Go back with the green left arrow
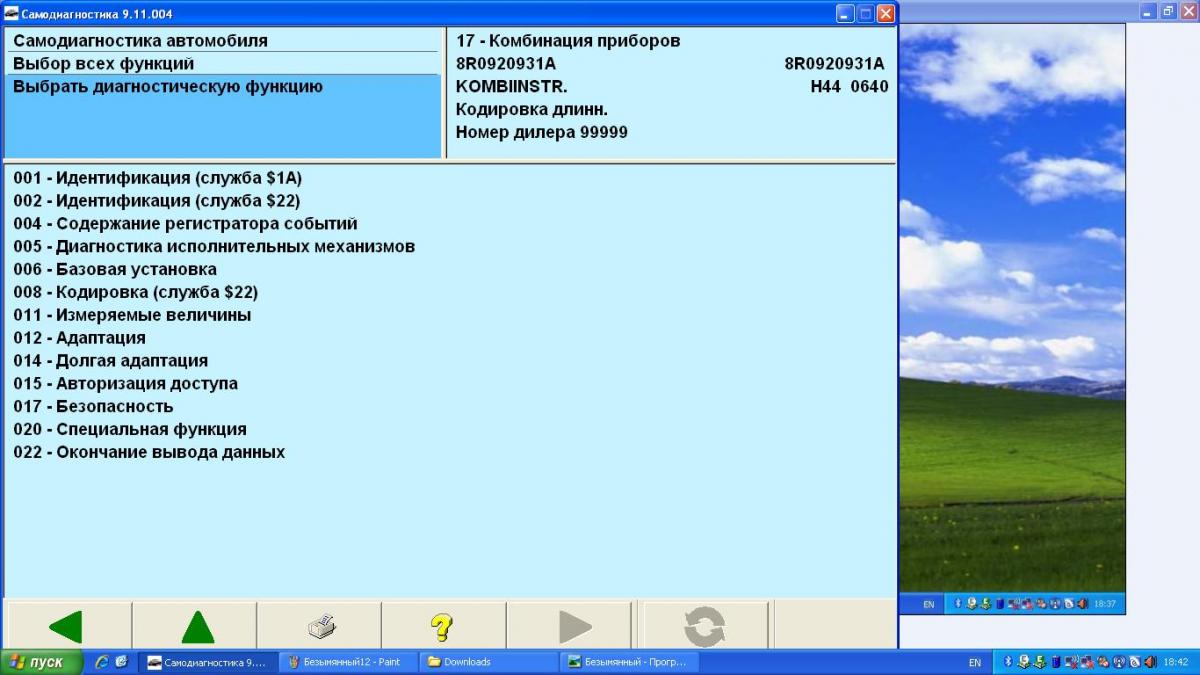 click(x=68, y=626)
